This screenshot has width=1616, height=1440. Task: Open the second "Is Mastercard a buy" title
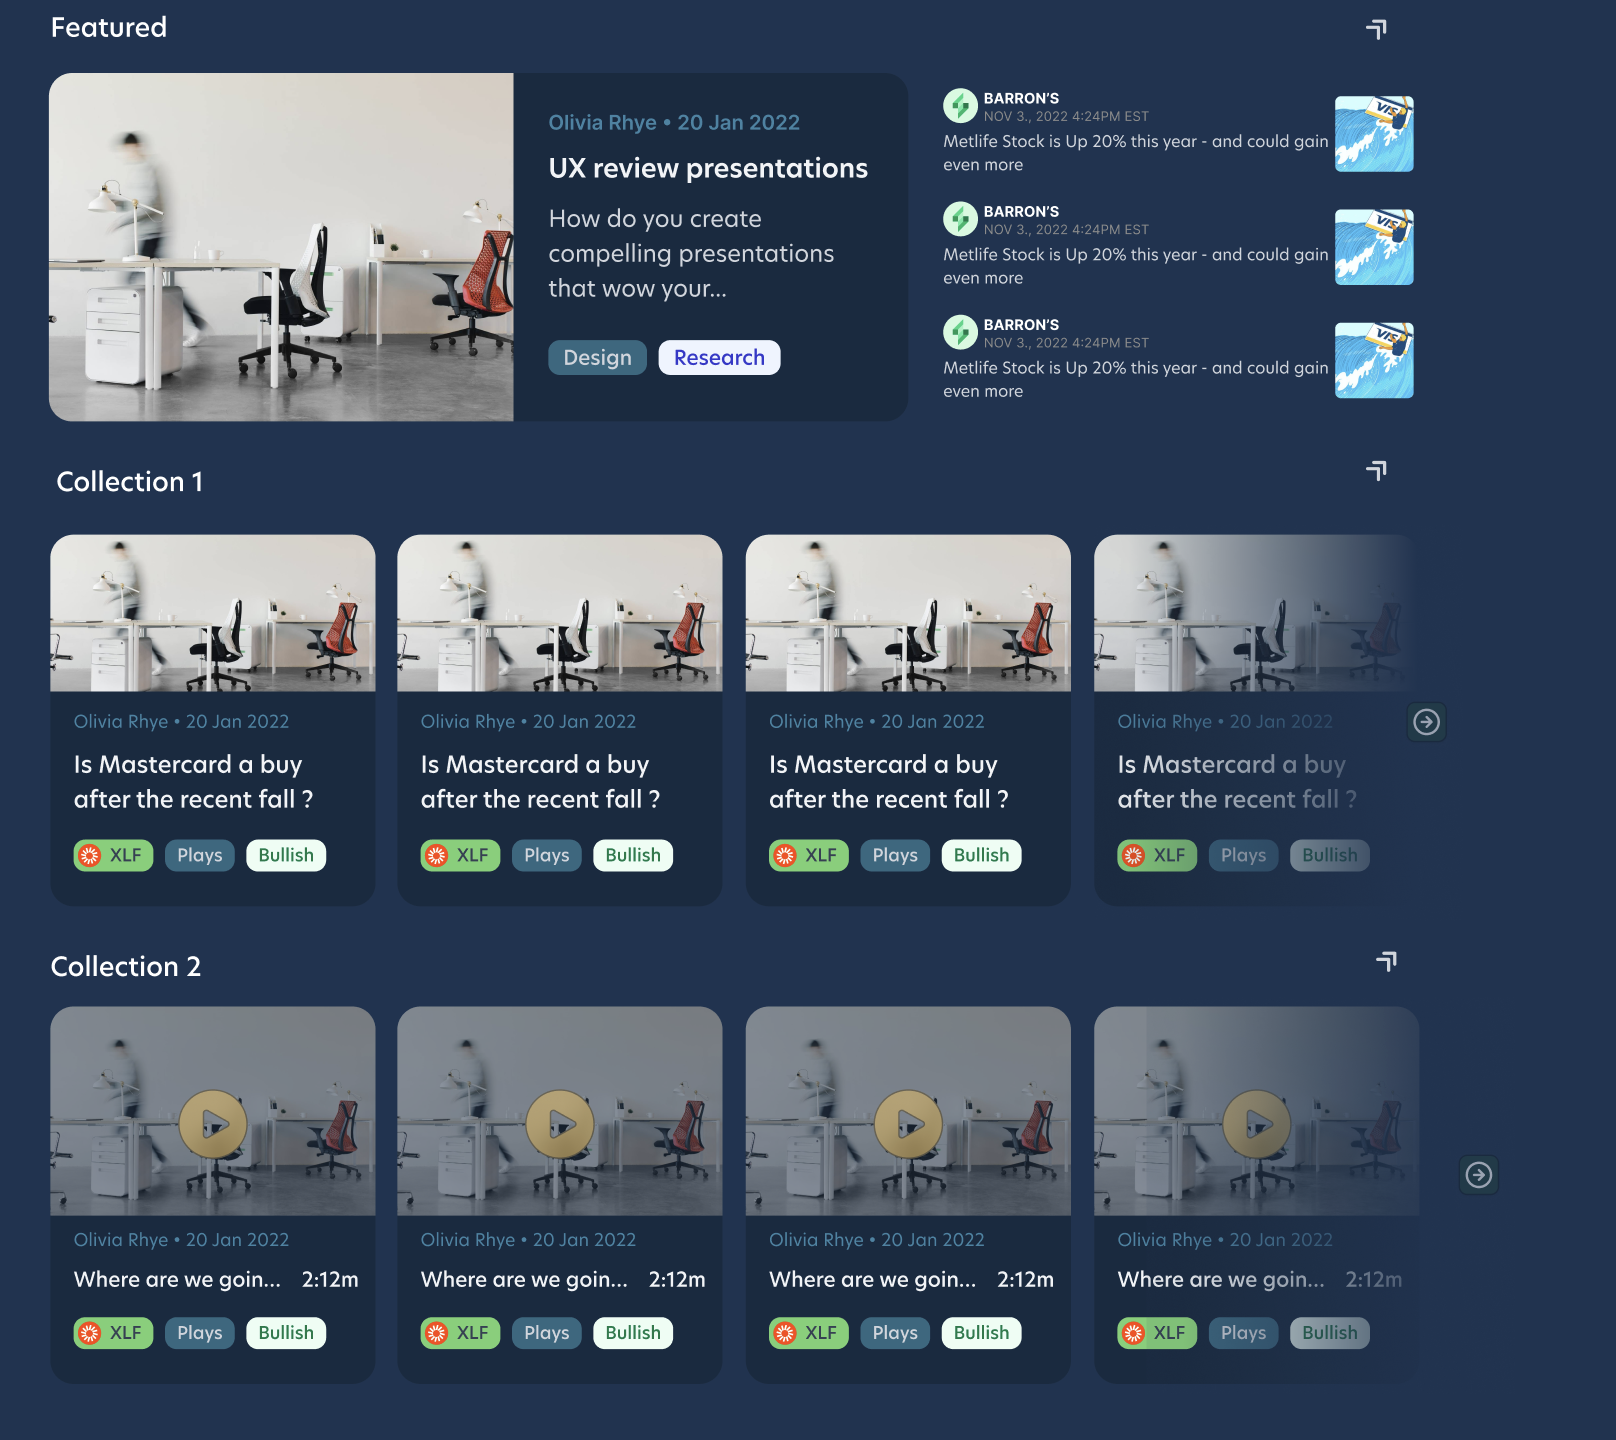coord(541,782)
